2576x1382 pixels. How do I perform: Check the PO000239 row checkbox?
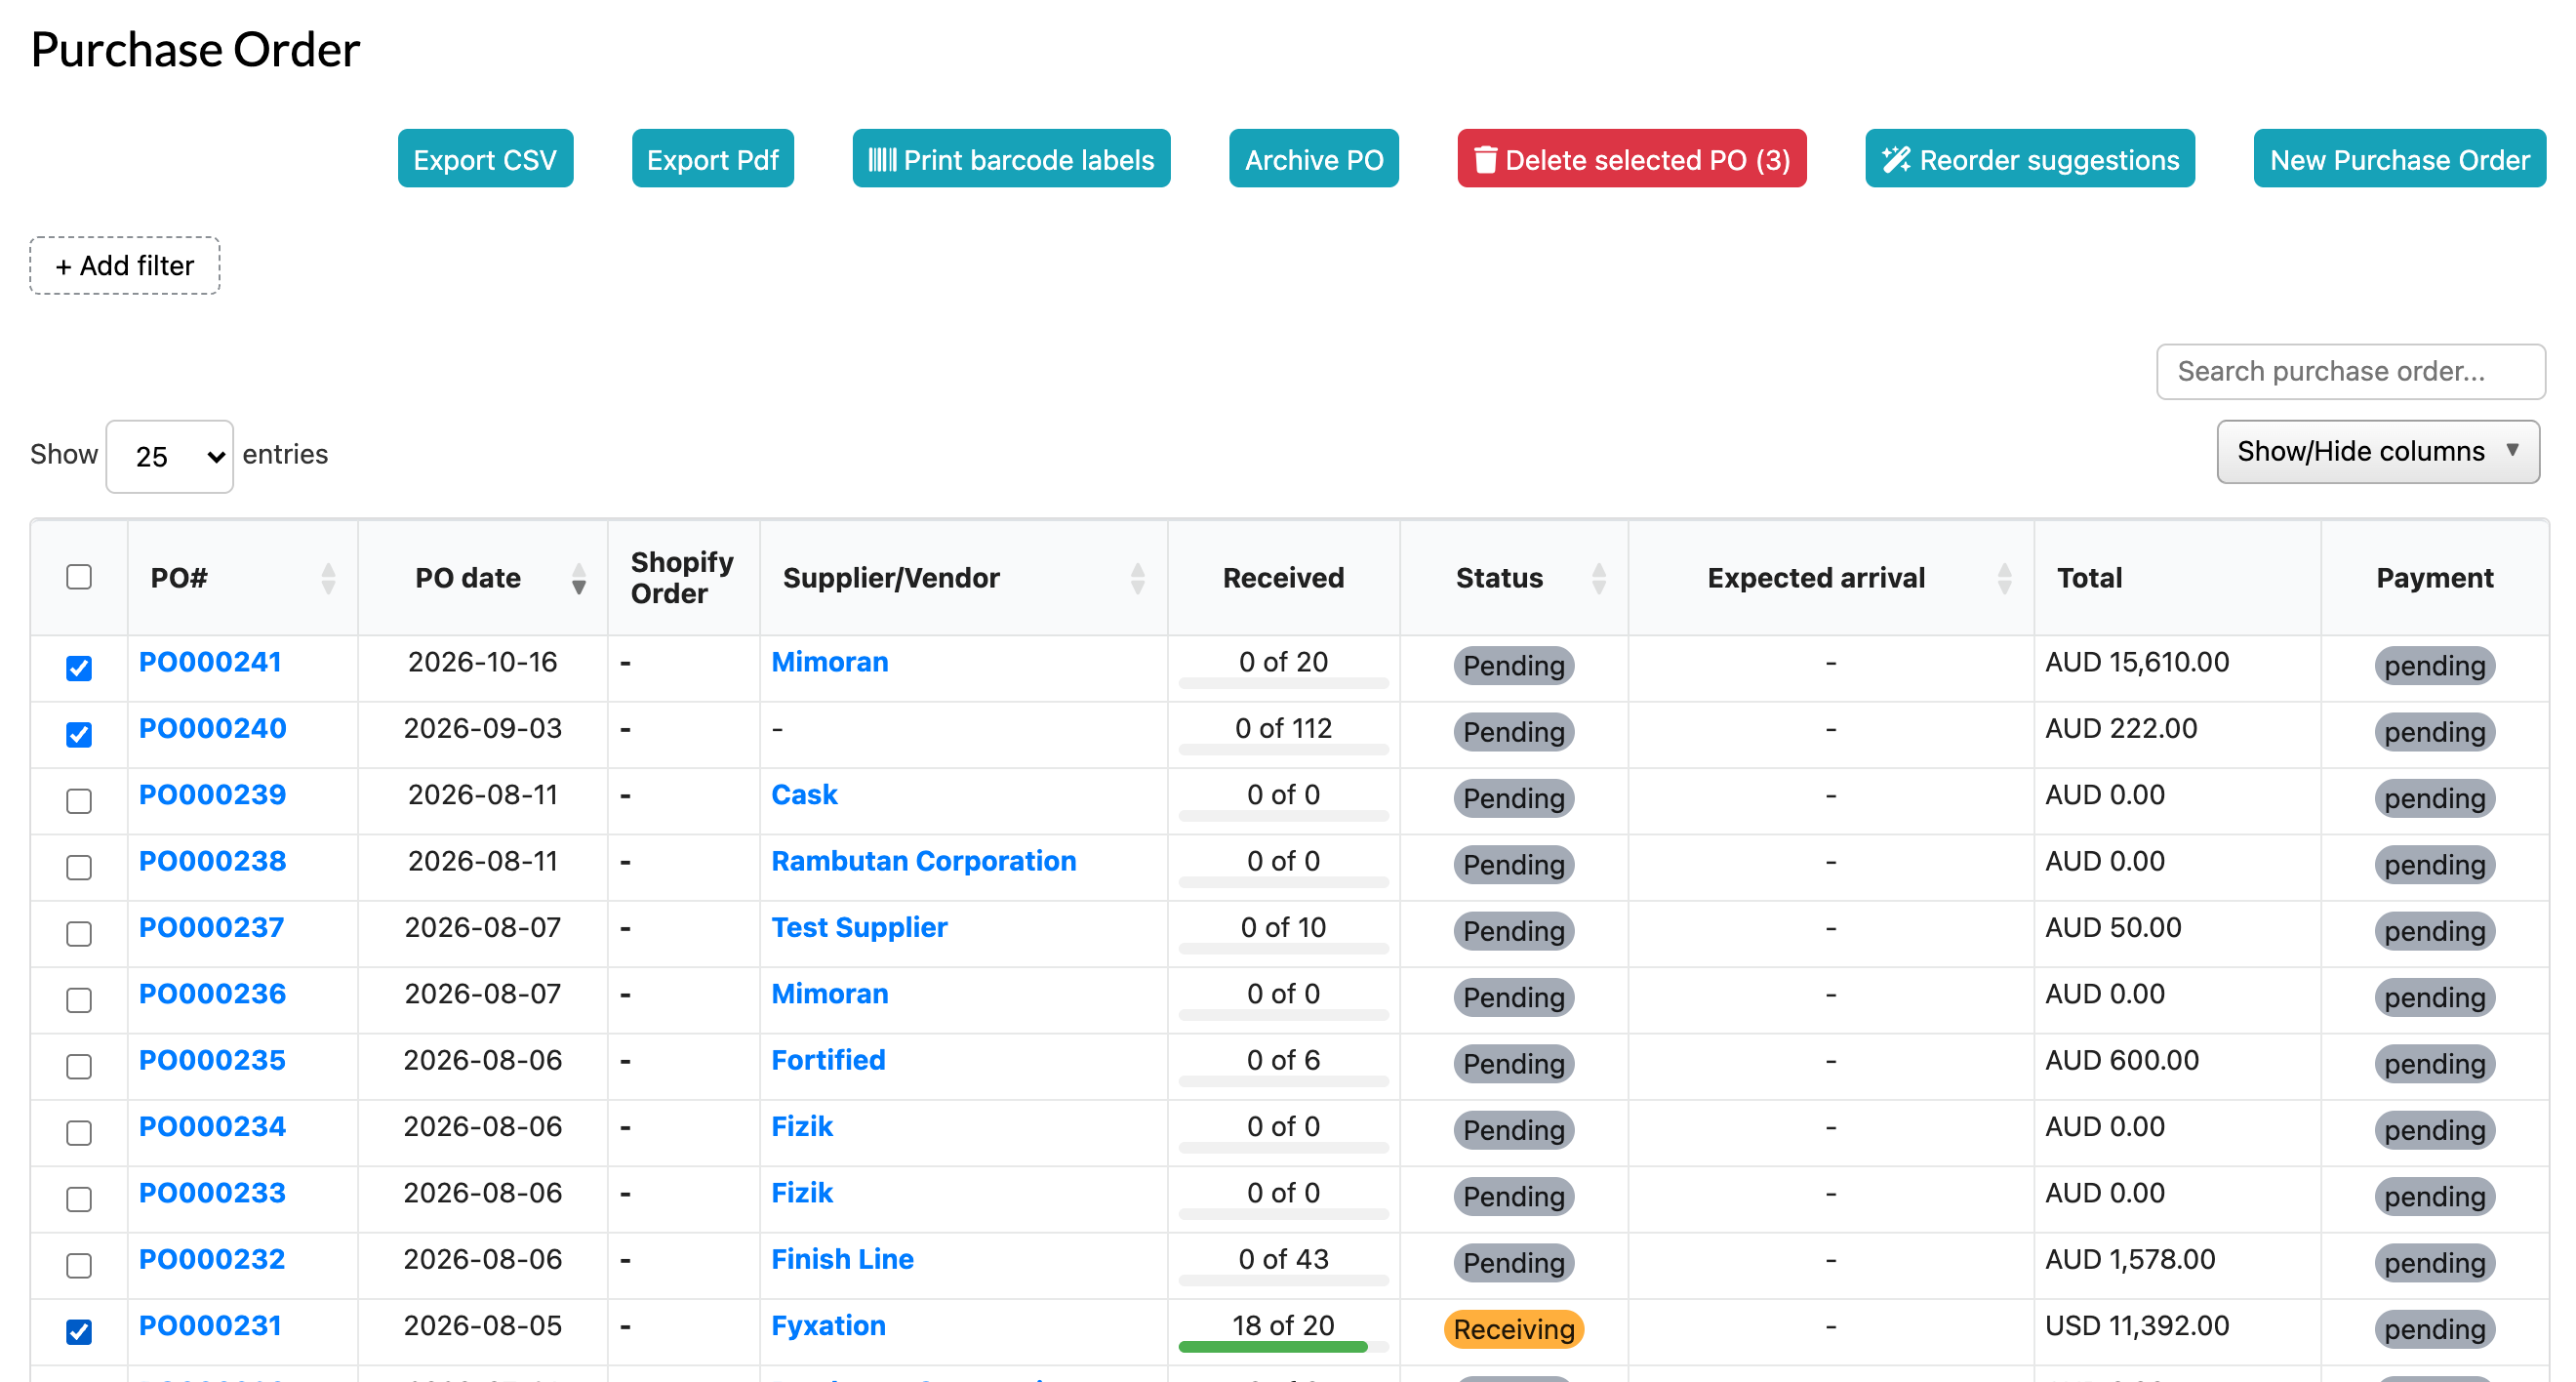pyautogui.click(x=79, y=801)
